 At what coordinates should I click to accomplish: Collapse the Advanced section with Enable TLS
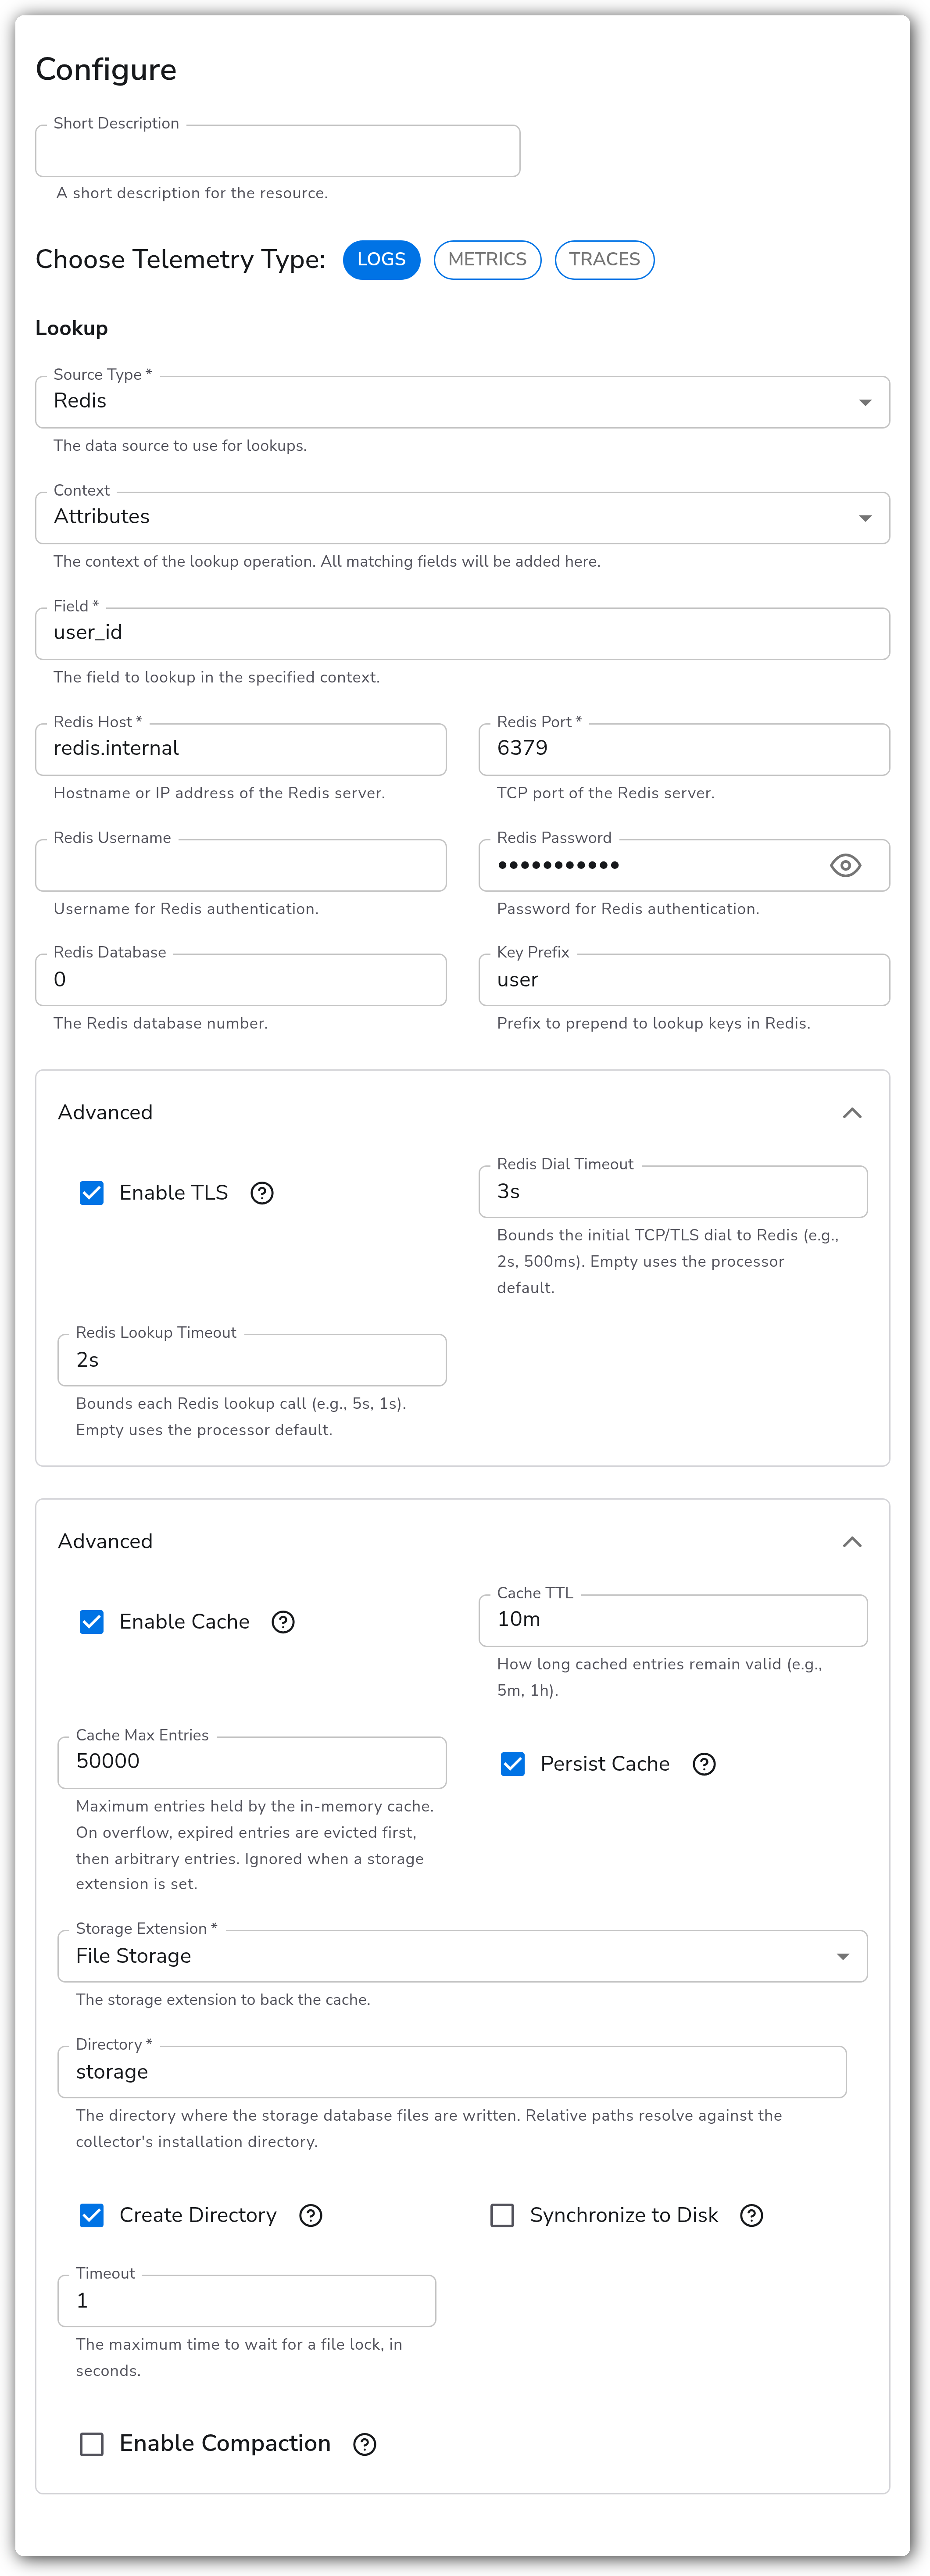pos(852,1113)
